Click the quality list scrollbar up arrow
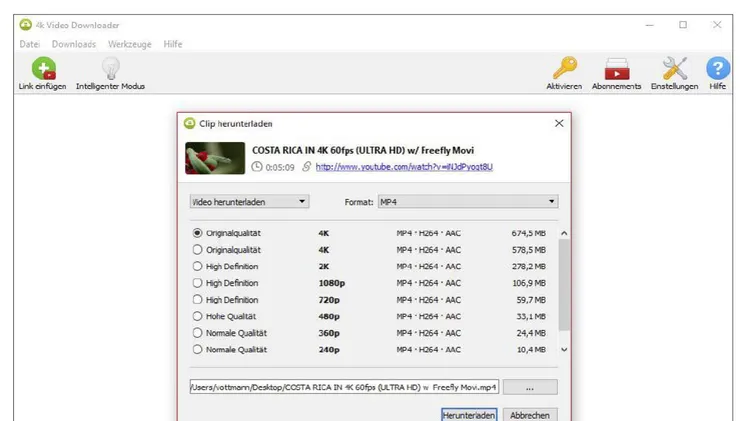Screen dimensions: 750x421 pos(564,233)
